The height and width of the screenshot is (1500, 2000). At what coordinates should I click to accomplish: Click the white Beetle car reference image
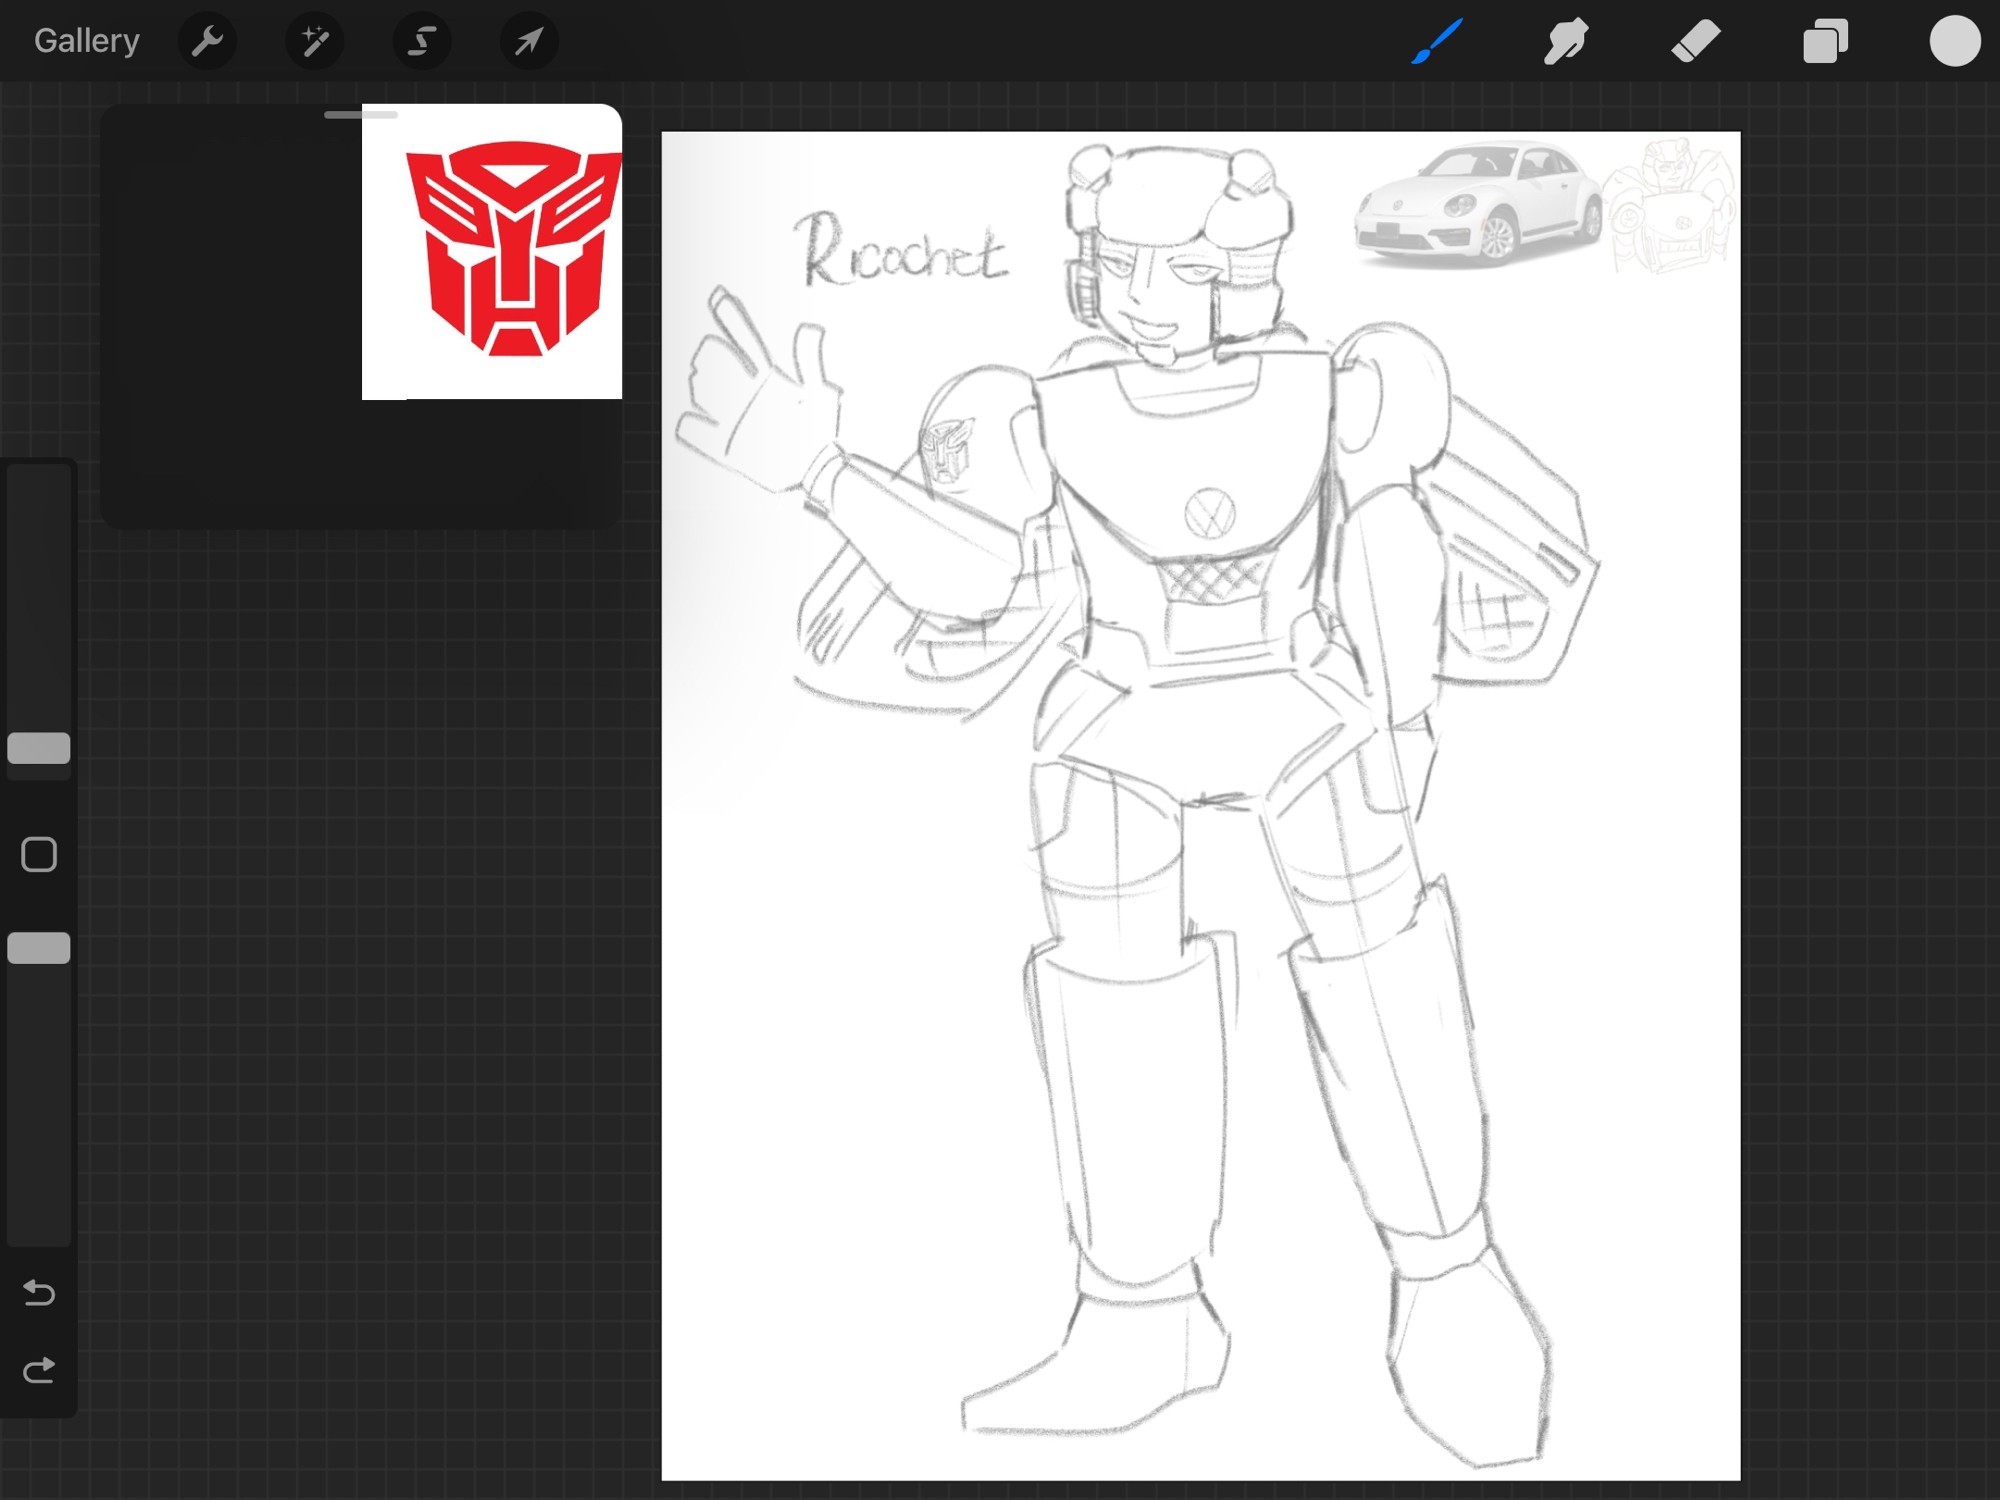[x=1478, y=207]
